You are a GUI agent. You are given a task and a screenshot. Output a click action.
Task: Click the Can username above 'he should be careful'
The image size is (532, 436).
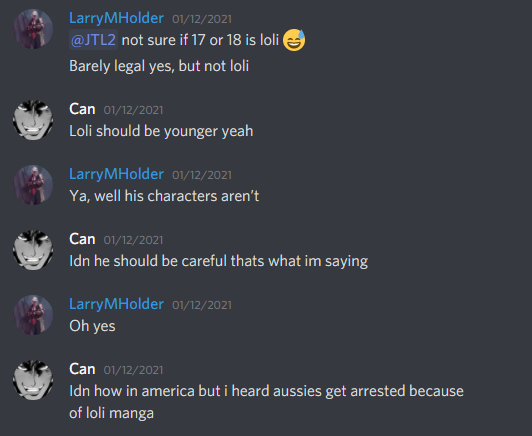click(x=82, y=239)
